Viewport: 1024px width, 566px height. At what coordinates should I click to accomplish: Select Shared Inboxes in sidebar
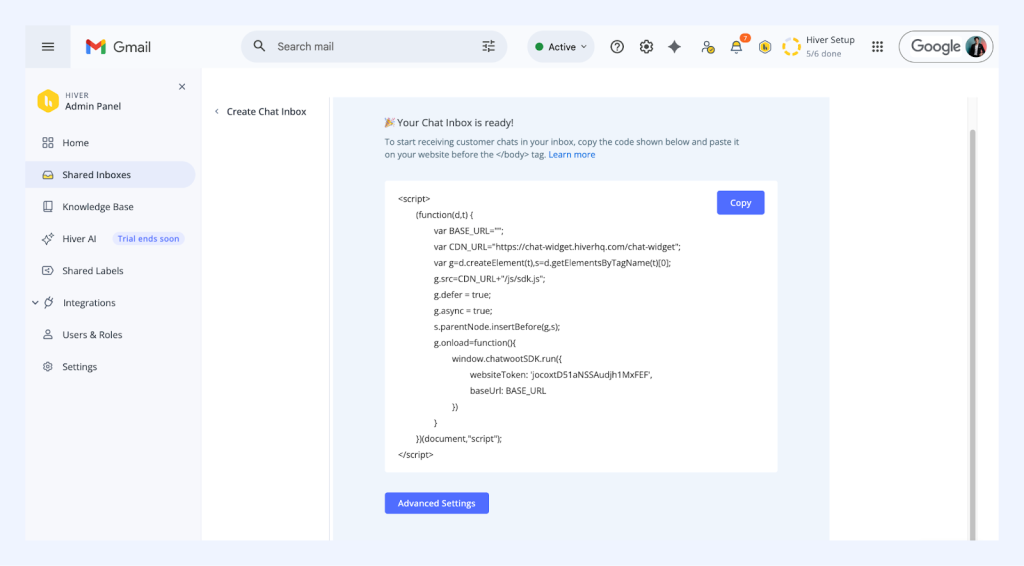96,175
